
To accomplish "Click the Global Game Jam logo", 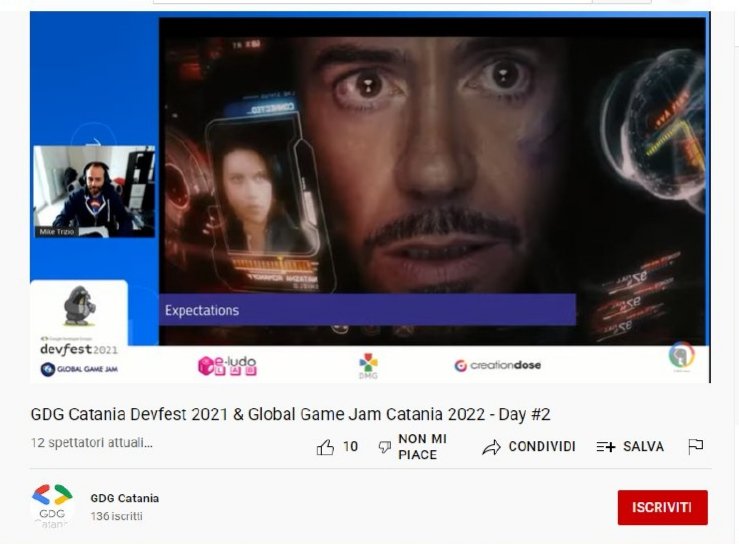I will [x=79, y=369].
